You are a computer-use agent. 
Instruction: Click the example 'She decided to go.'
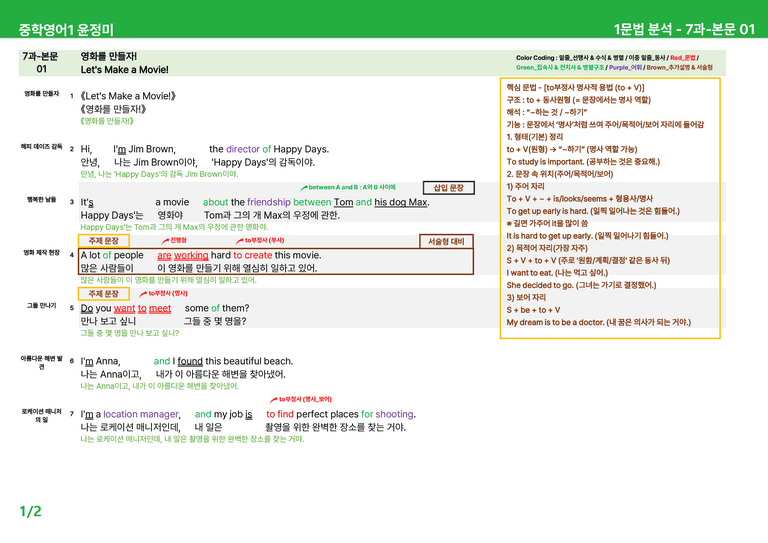coord(540,285)
